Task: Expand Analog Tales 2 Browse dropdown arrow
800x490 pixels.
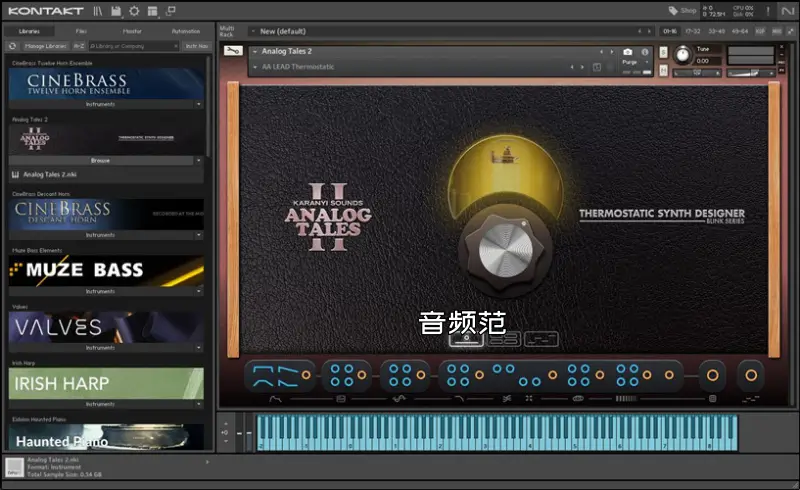Action: (x=198, y=160)
